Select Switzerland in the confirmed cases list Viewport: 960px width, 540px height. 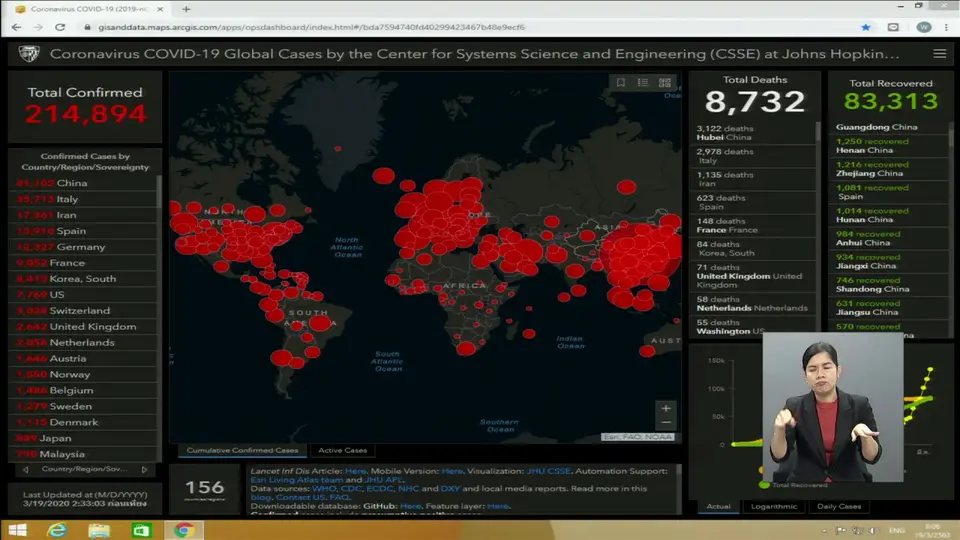pyautogui.click(x=83, y=310)
